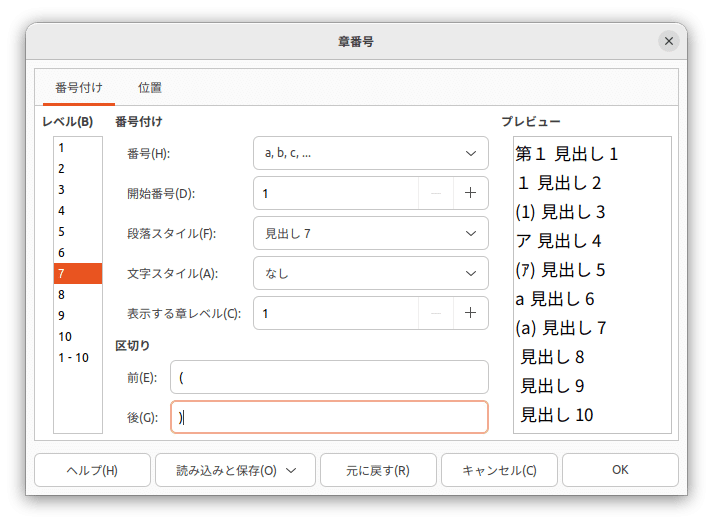713x524 pixels.
Task: Switch to the 位置 tab
Action: 150,88
